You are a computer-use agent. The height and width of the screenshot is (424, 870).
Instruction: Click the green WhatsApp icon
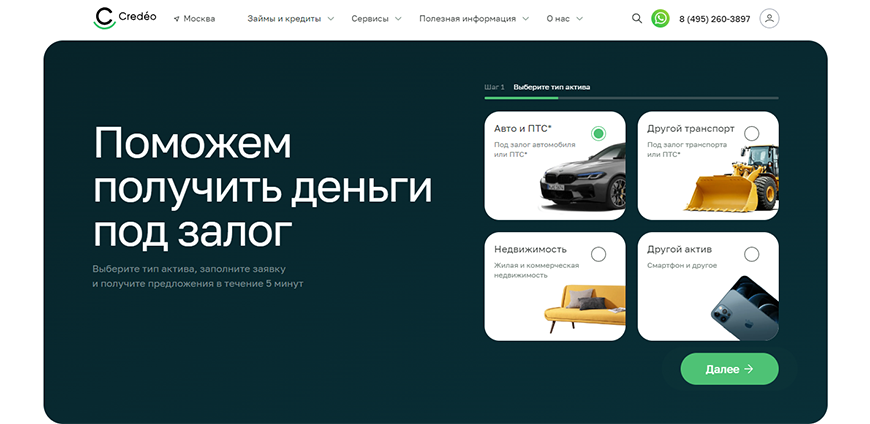pos(660,18)
